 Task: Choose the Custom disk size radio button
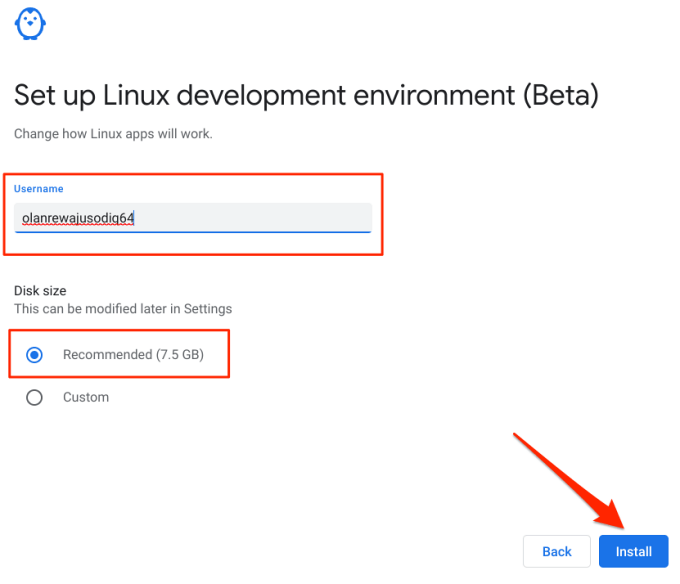pos(35,397)
